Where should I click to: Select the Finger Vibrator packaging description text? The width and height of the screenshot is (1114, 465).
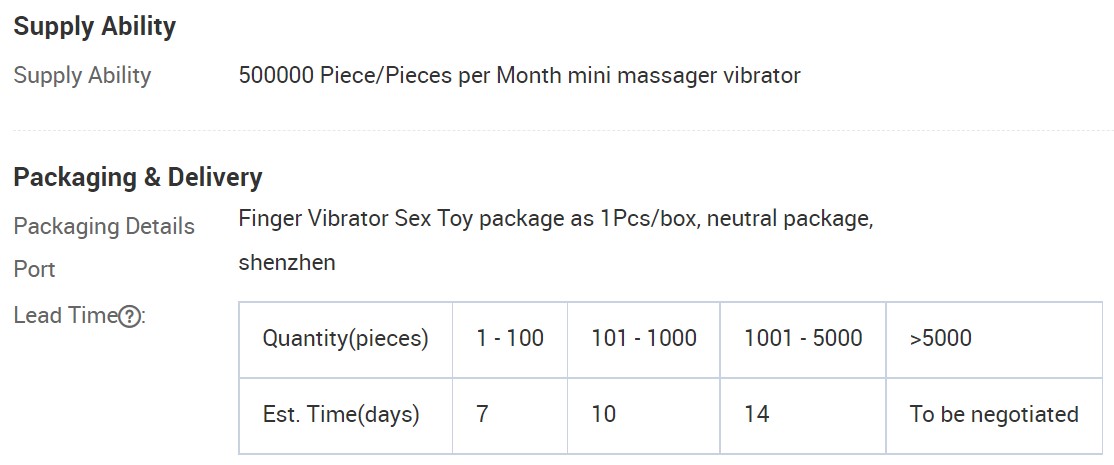click(556, 219)
